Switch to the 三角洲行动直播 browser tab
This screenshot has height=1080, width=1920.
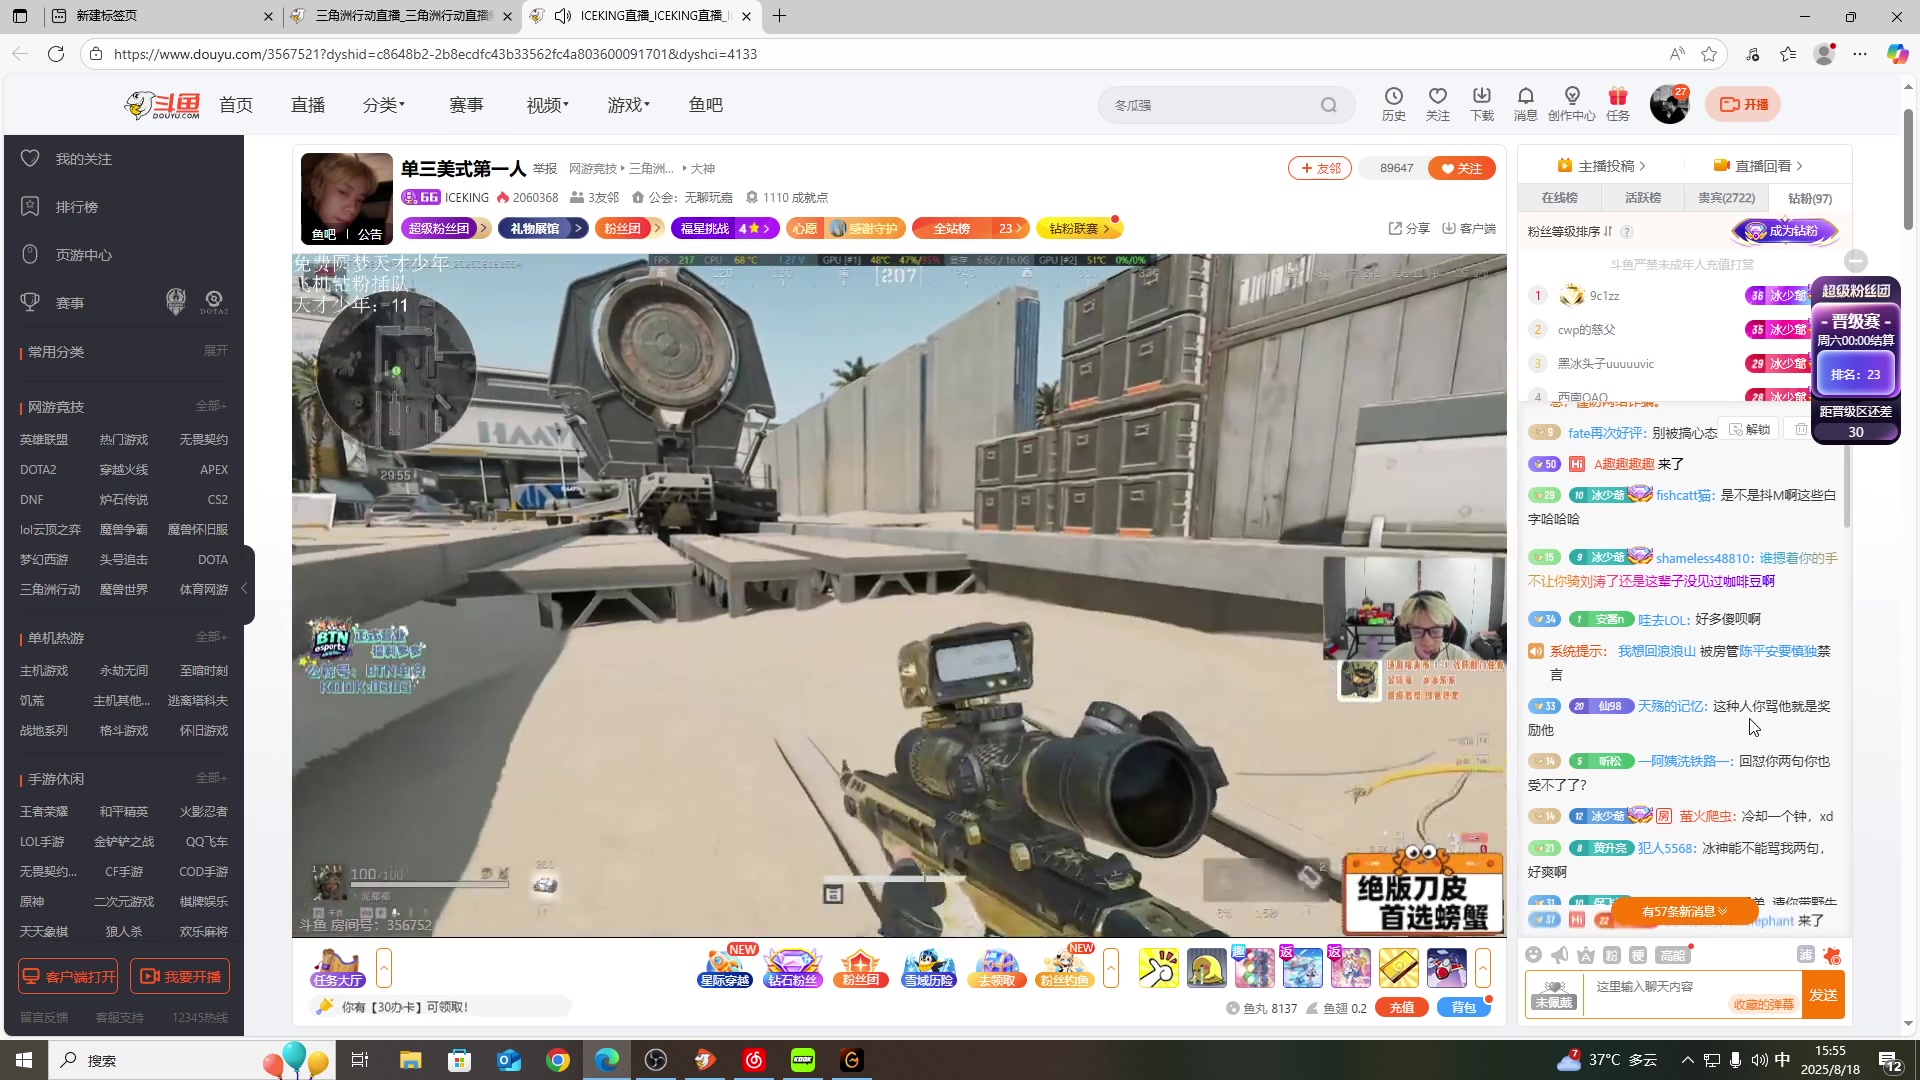tap(400, 16)
